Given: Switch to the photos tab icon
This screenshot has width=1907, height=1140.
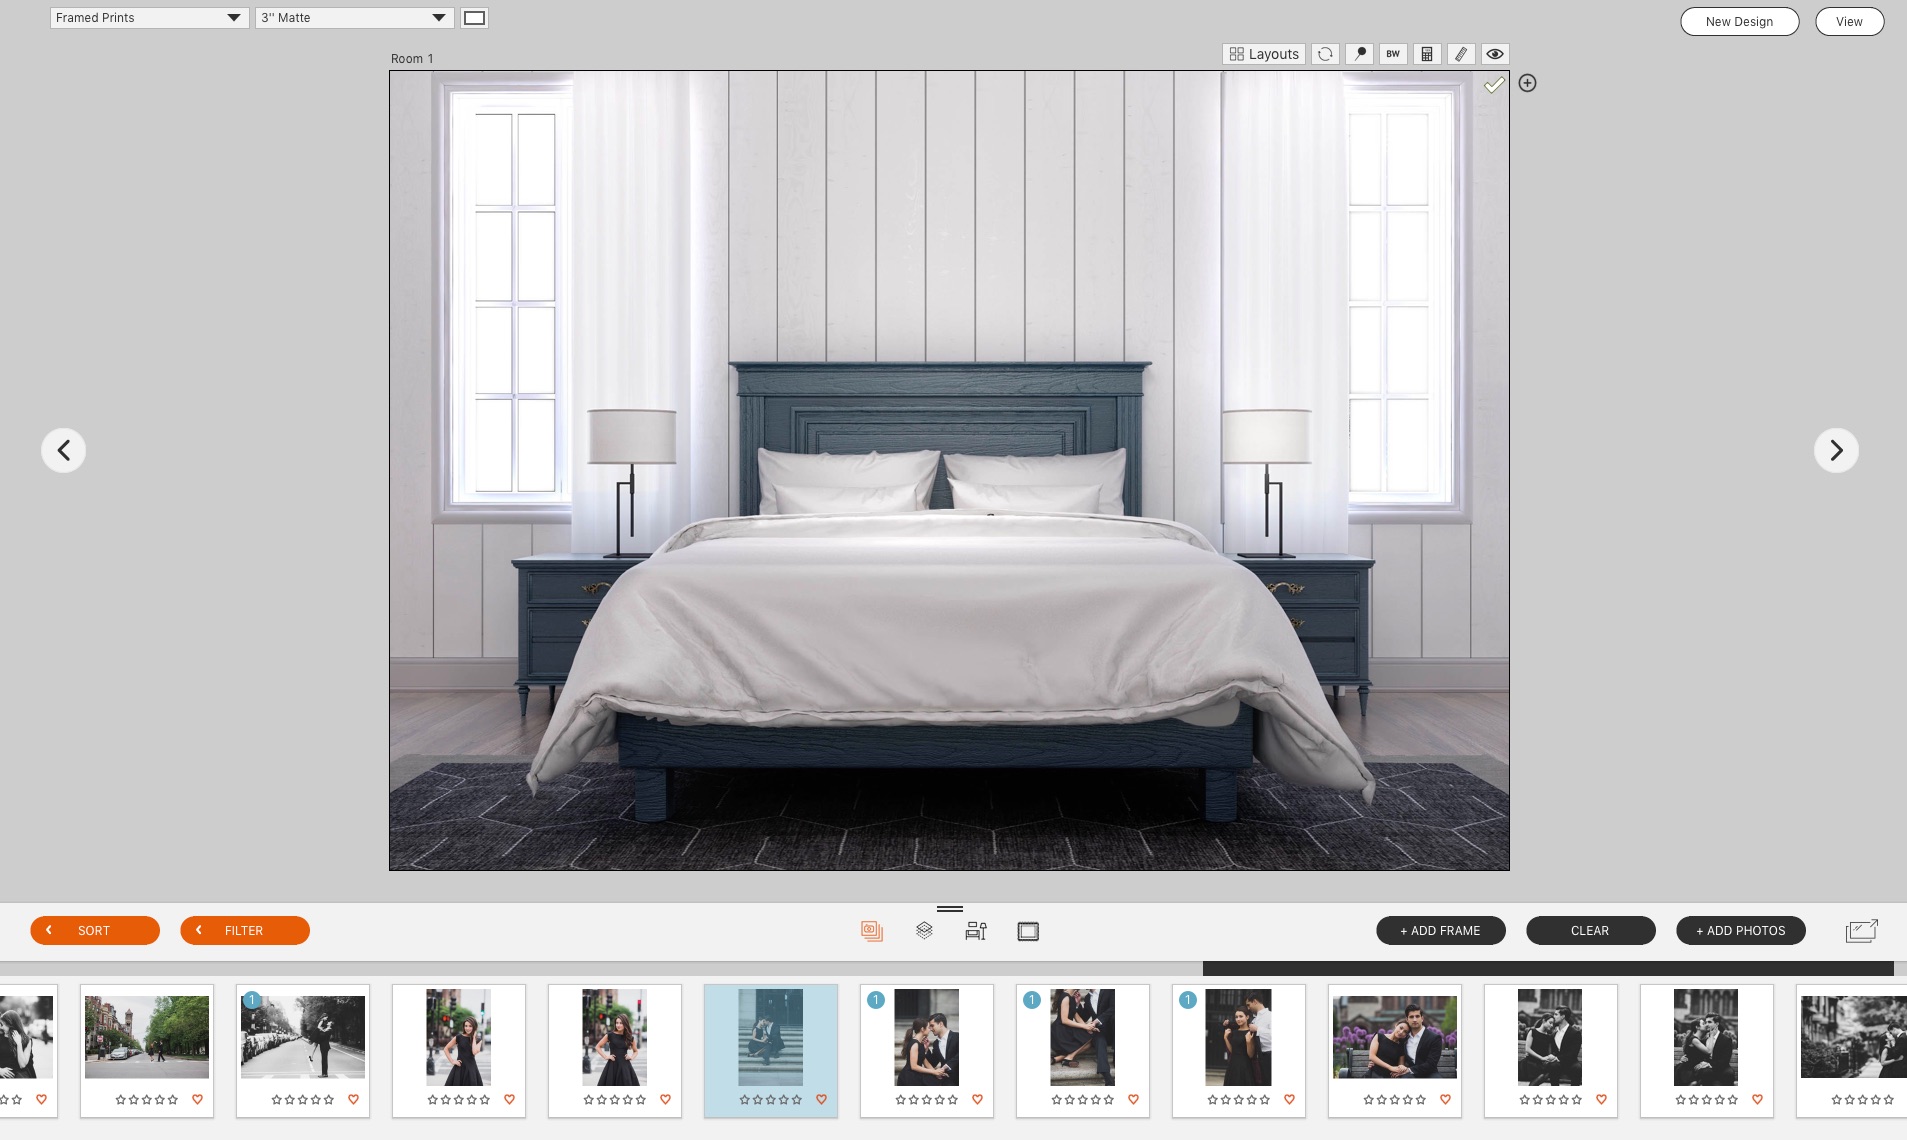Looking at the screenshot, I should 872,931.
